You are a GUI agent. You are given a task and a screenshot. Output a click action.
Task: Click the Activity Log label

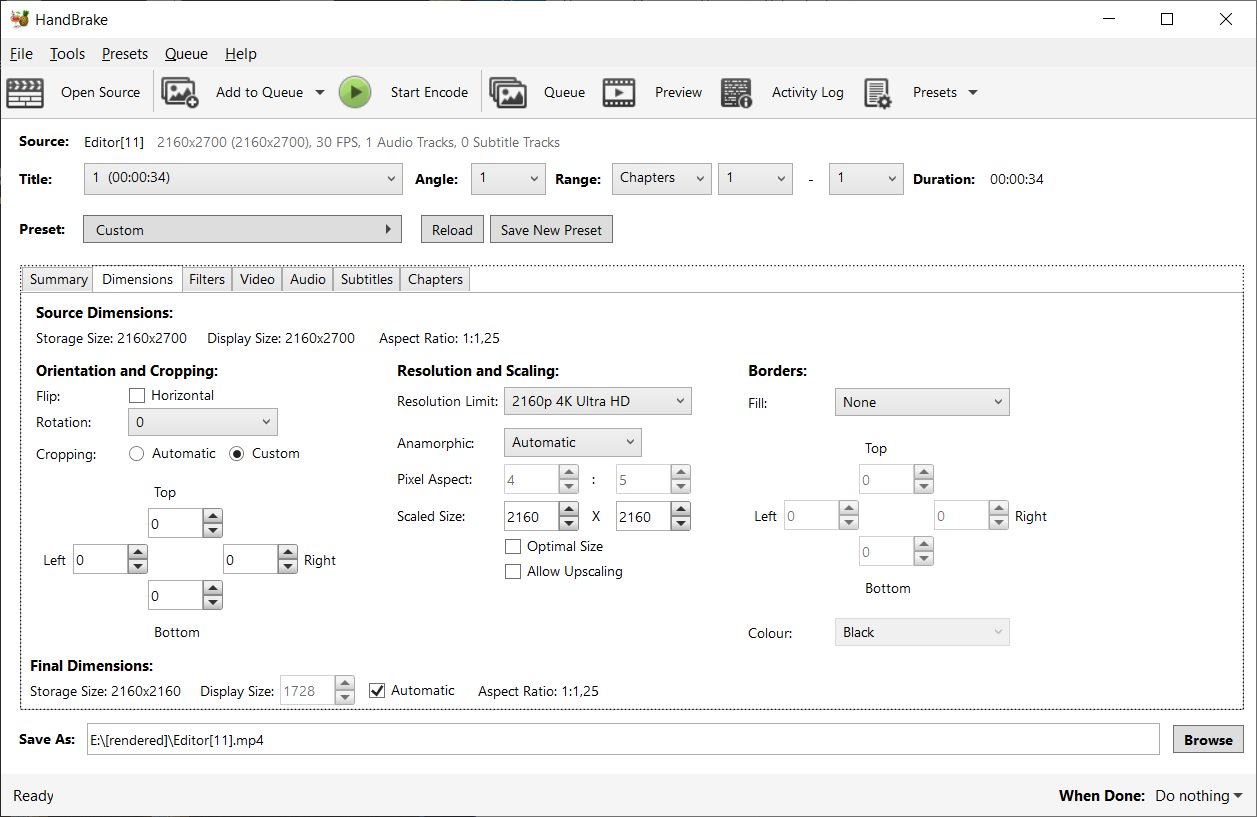(x=807, y=92)
